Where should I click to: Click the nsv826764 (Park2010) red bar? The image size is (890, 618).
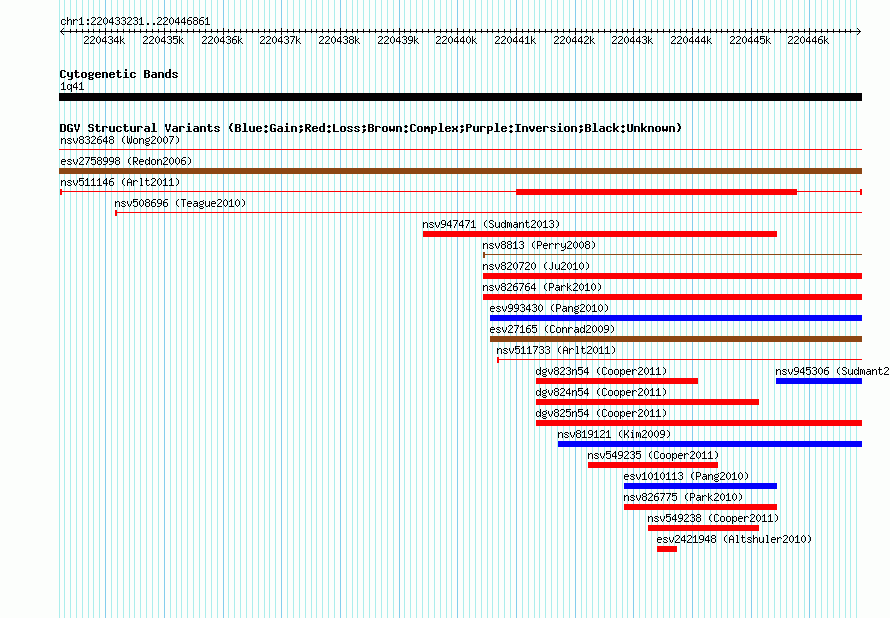[673, 297]
